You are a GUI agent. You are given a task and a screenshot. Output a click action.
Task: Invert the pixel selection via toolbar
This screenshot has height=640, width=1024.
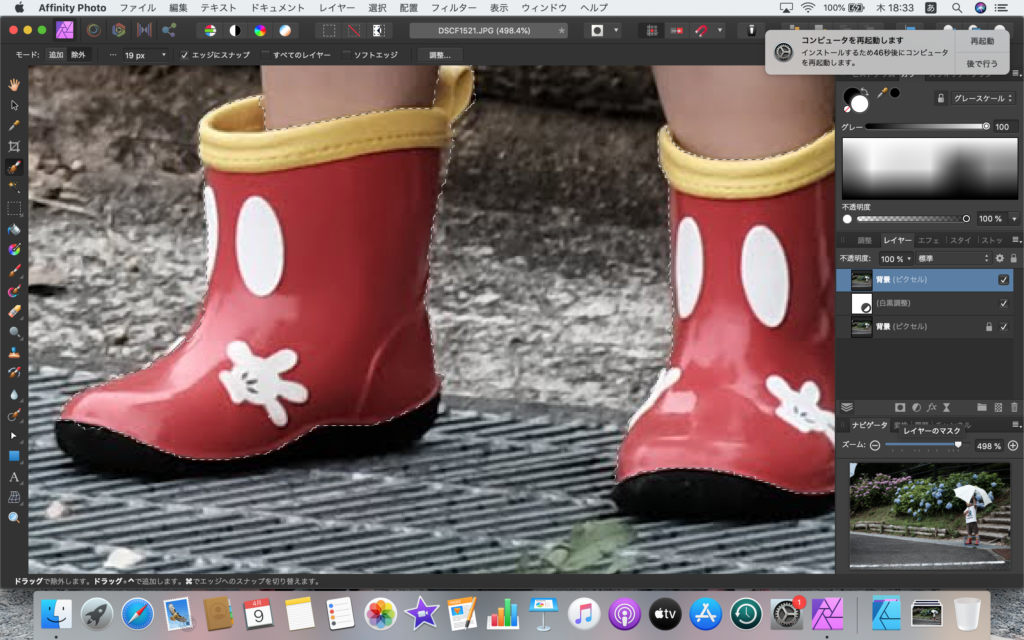(x=378, y=31)
